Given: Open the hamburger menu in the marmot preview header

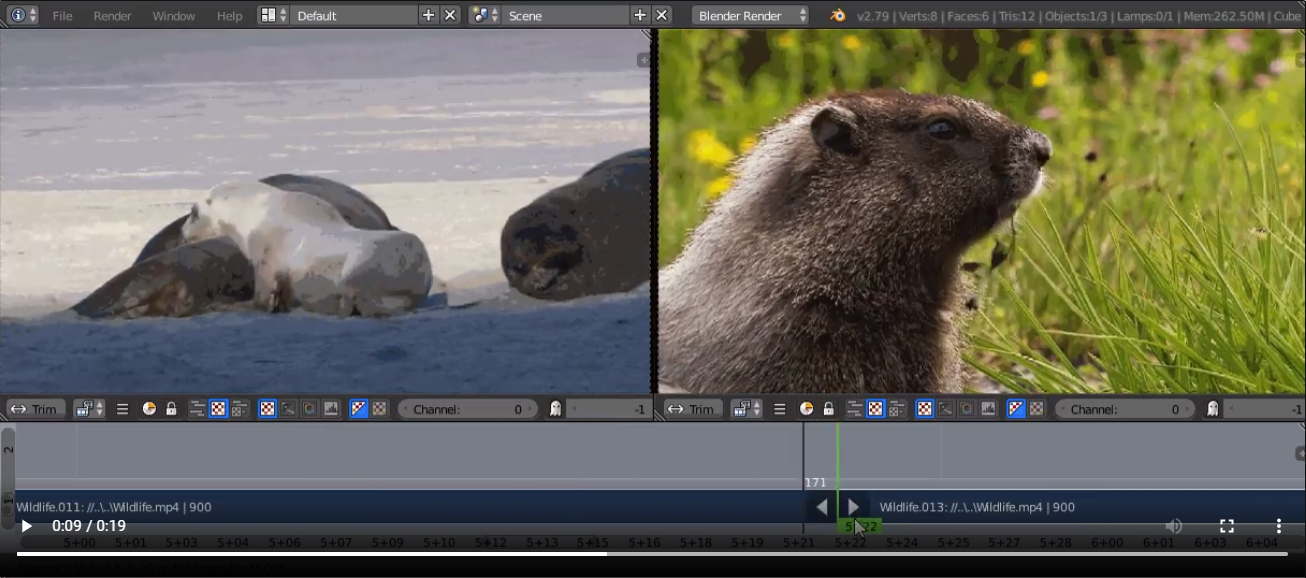Looking at the screenshot, I should pyautogui.click(x=779, y=409).
